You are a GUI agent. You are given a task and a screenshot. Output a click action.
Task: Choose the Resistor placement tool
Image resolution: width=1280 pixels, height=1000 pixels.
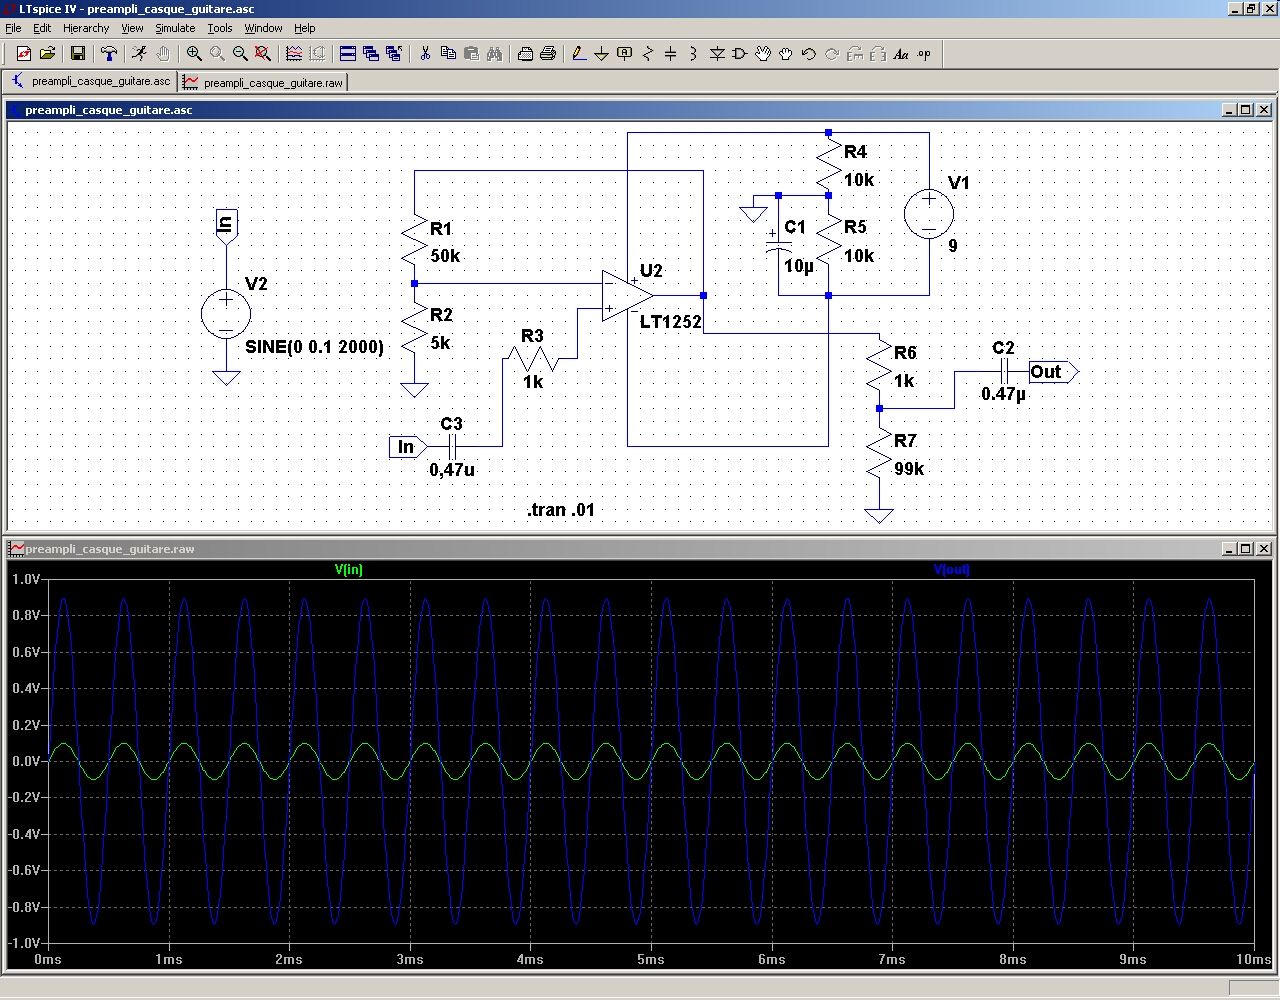tap(648, 54)
